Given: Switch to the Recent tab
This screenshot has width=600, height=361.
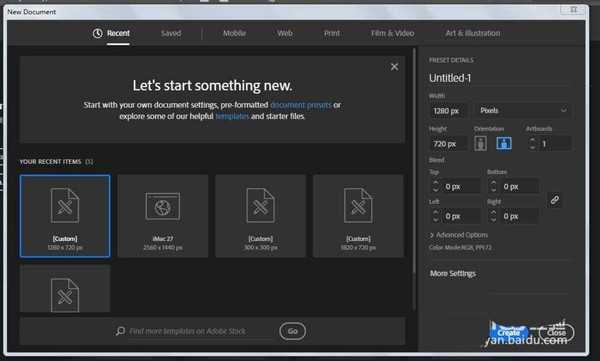Looking at the screenshot, I should [x=118, y=33].
